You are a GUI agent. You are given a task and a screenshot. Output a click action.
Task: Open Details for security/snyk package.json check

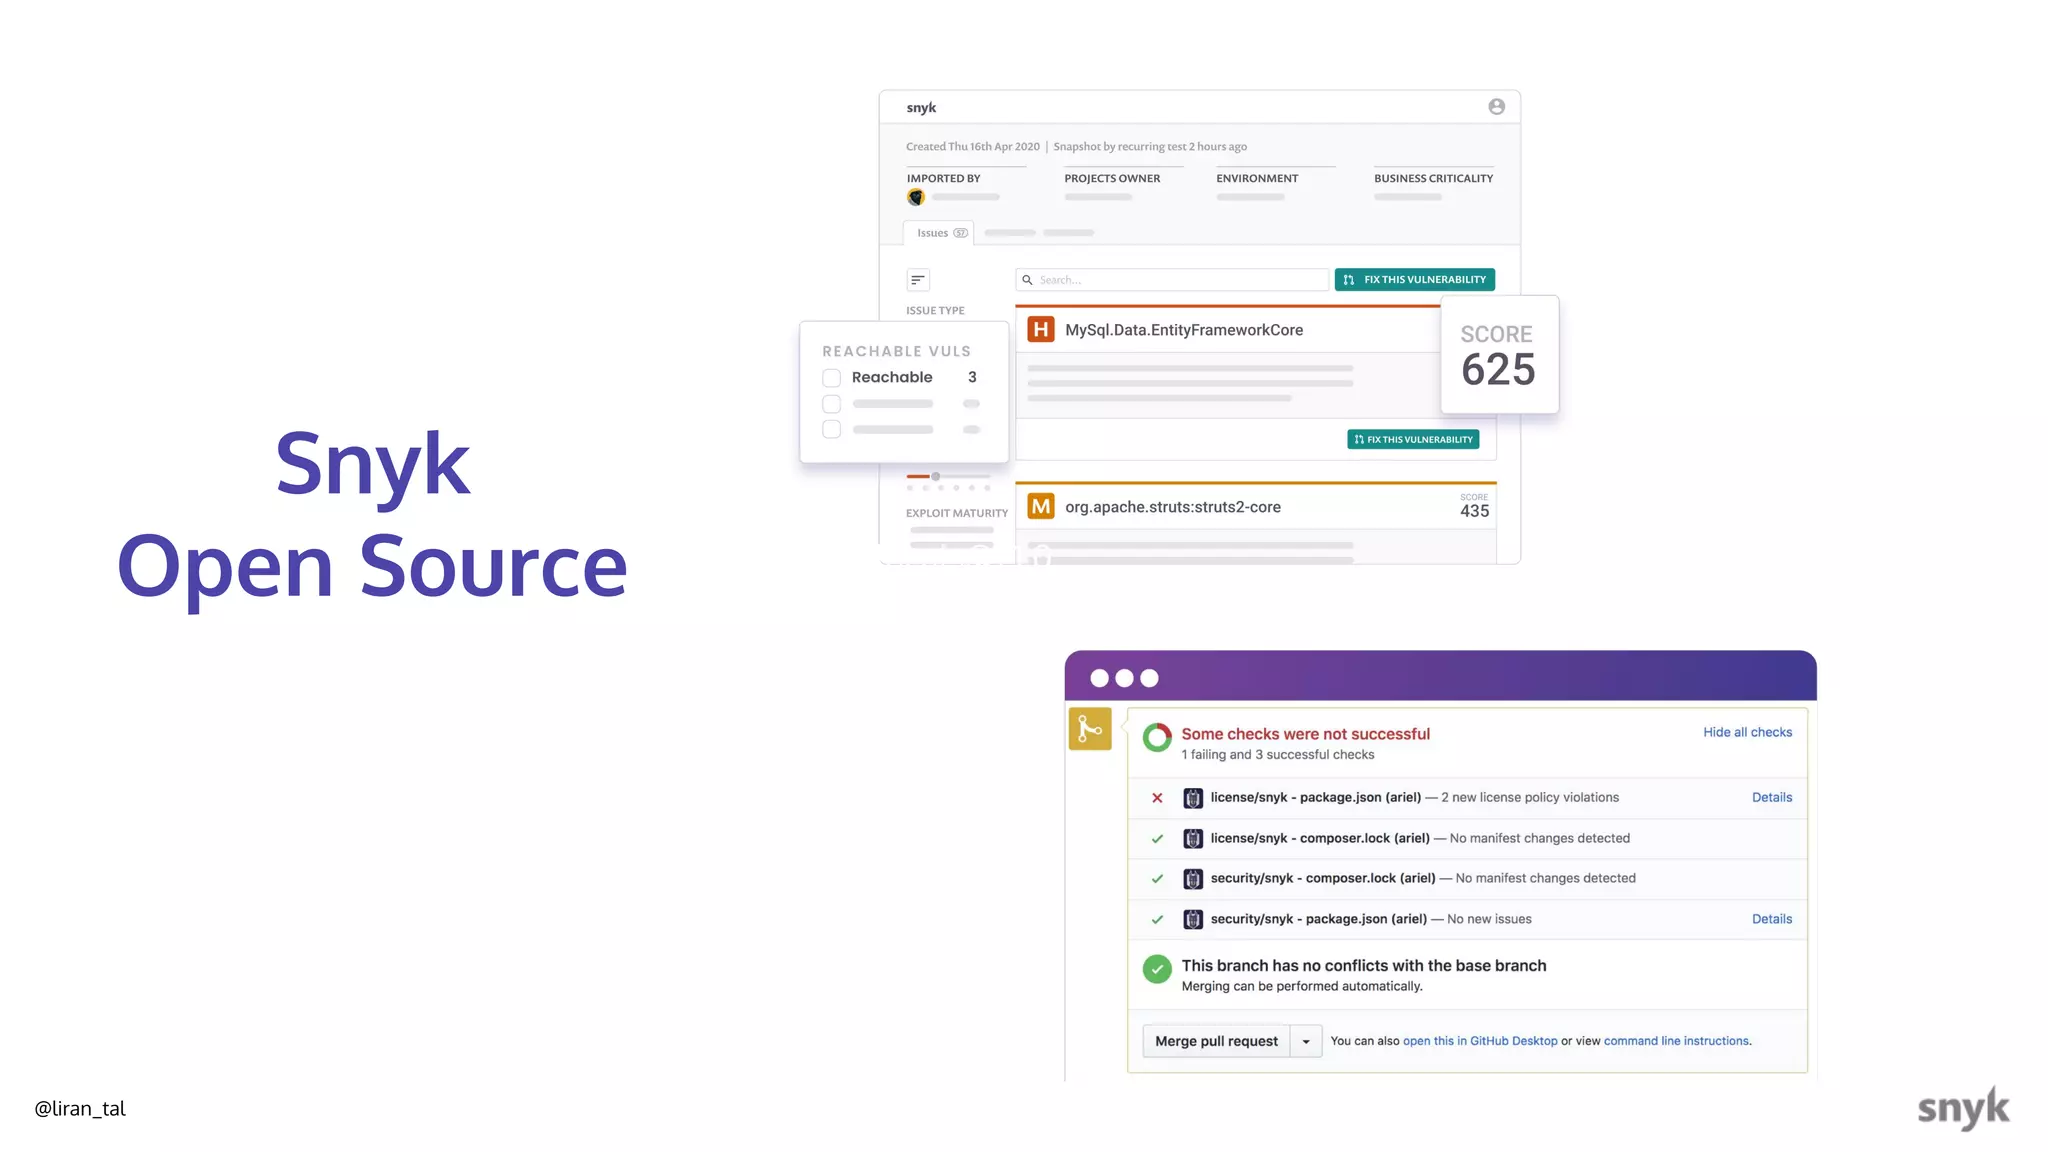coord(1771,919)
